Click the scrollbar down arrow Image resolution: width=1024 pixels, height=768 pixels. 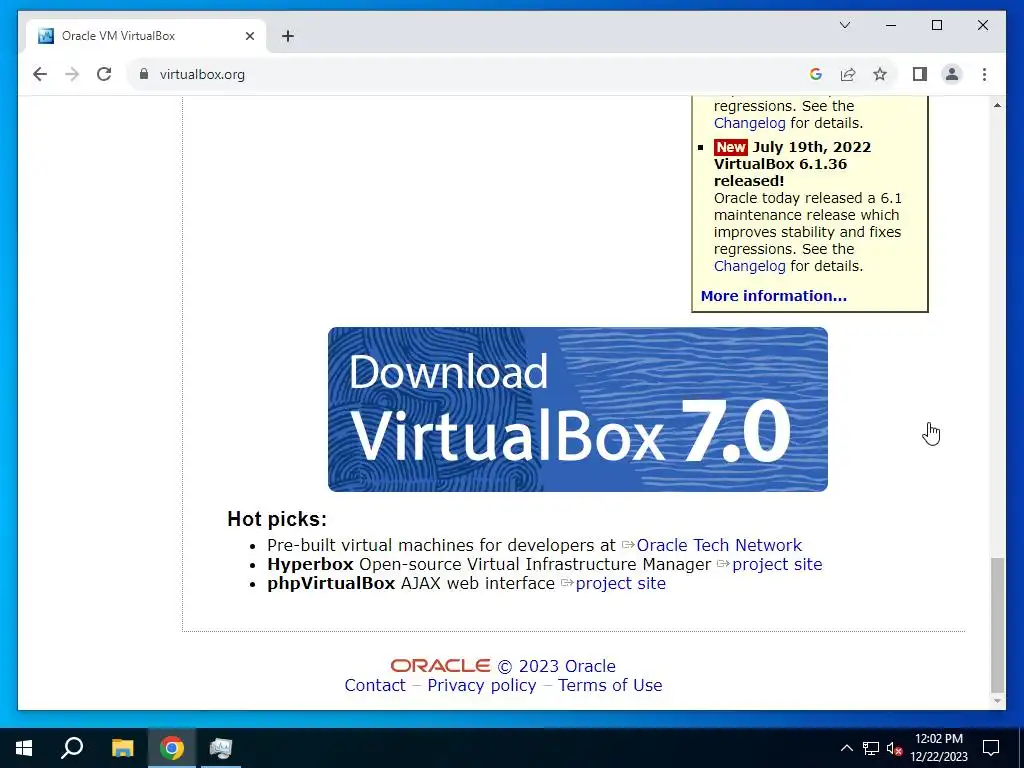997,701
